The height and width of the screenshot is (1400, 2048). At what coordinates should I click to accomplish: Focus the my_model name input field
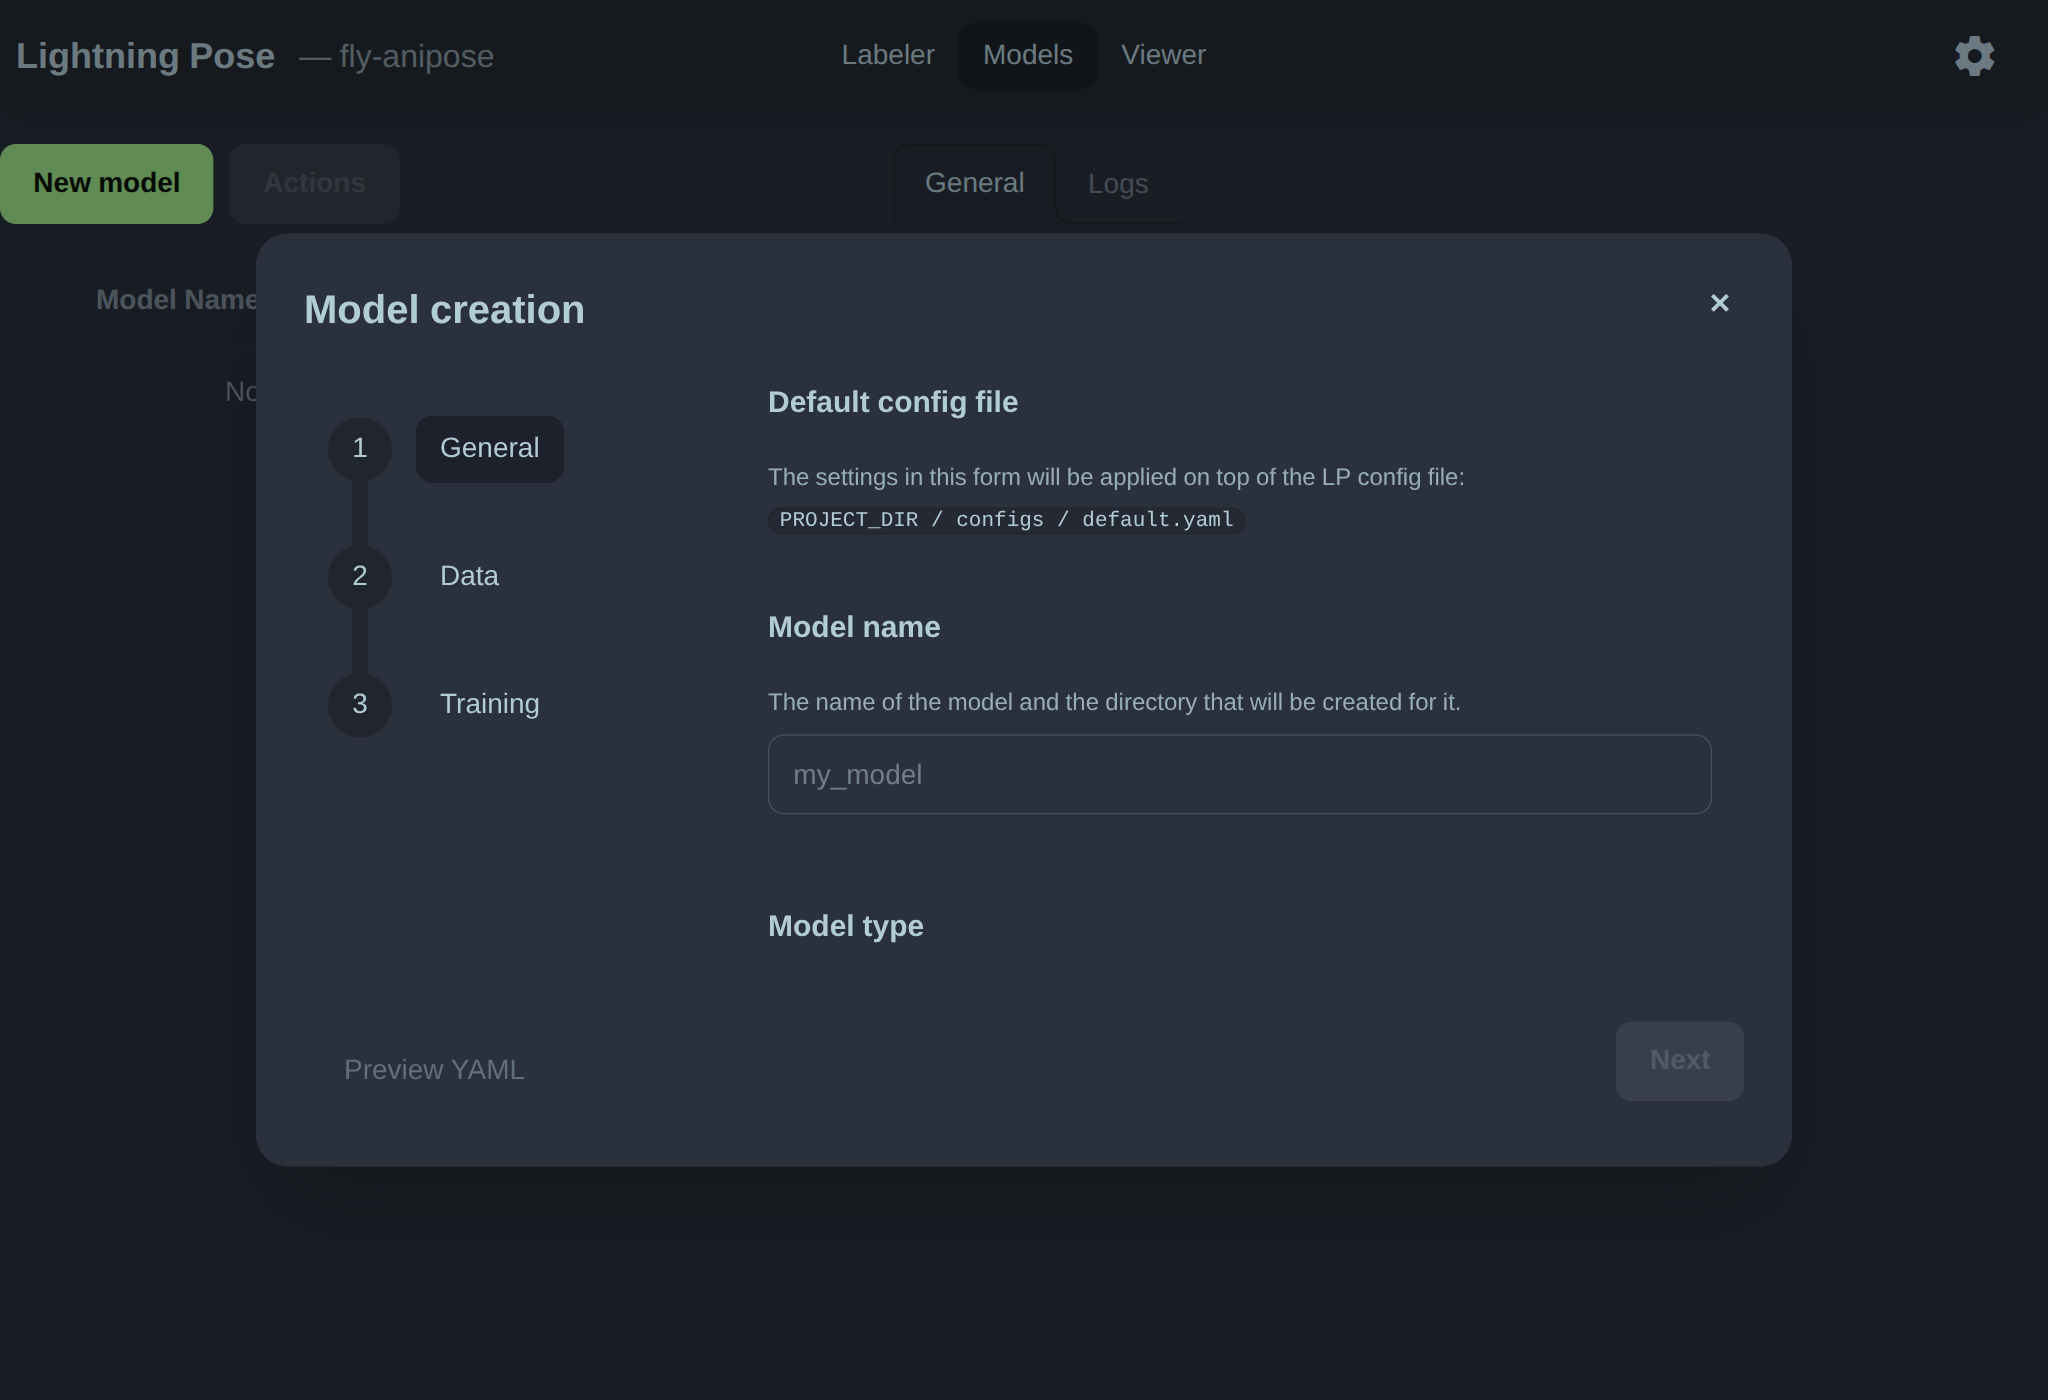click(x=1239, y=775)
